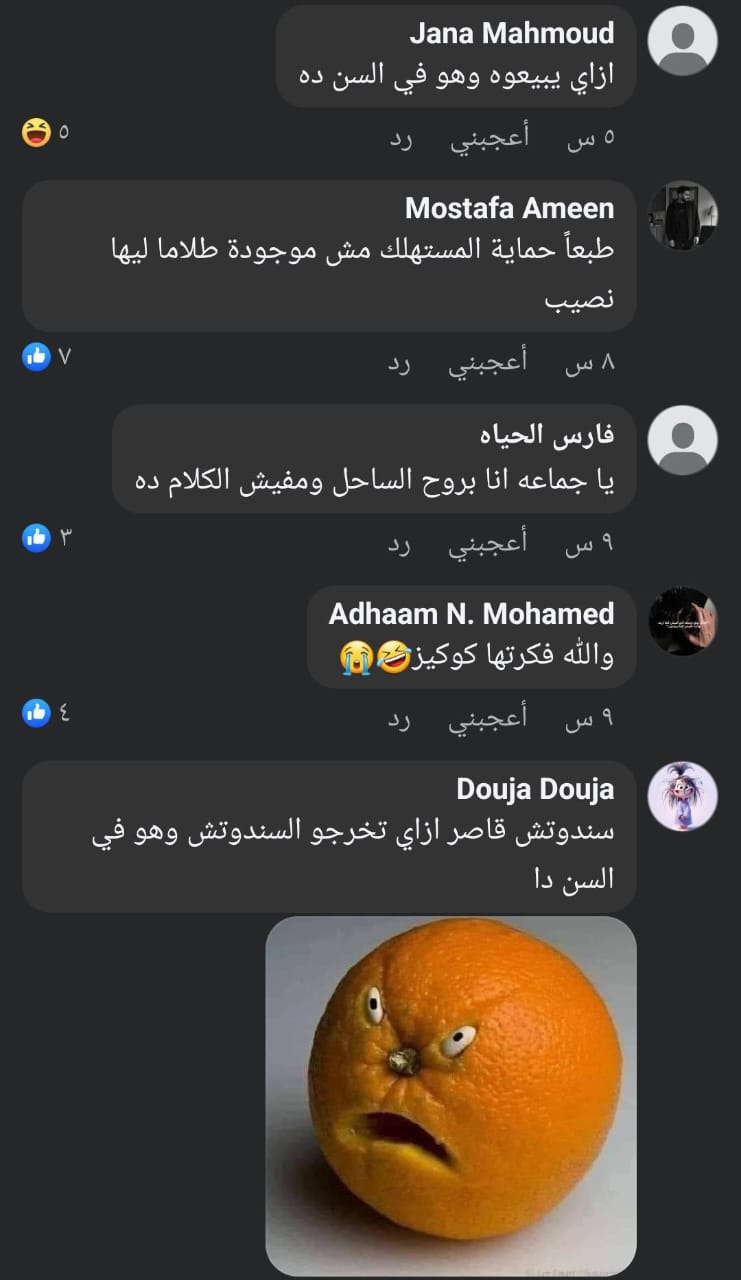Reply (رد) to Mostafa Ameen's comment
The height and width of the screenshot is (1280, 741).
tap(401, 364)
